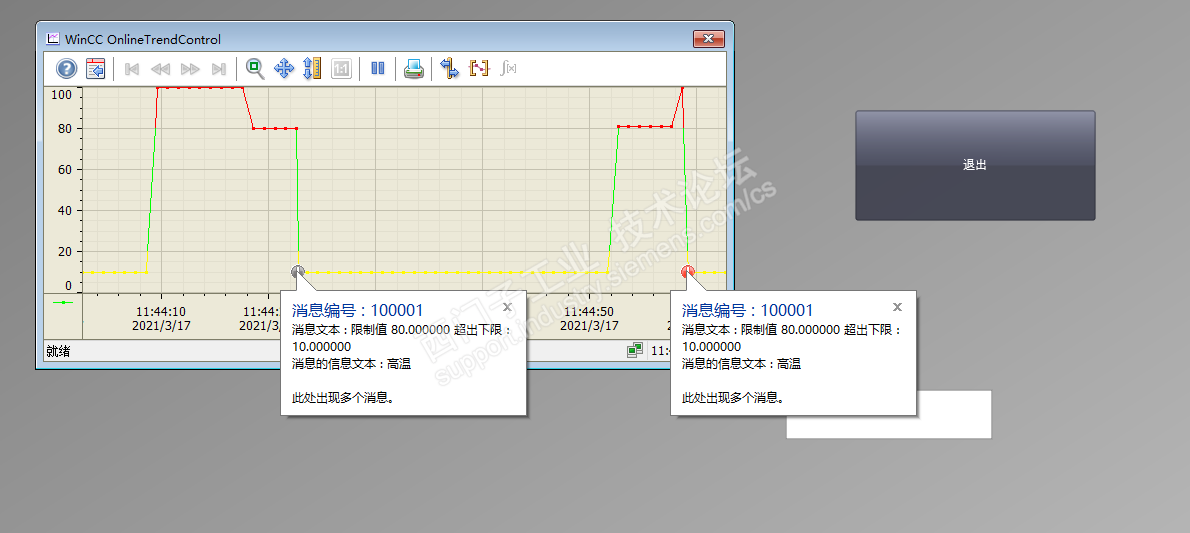Click the 退出 exit button
The width and height of the screenshot is (1190, 533).
click(975, 166)
